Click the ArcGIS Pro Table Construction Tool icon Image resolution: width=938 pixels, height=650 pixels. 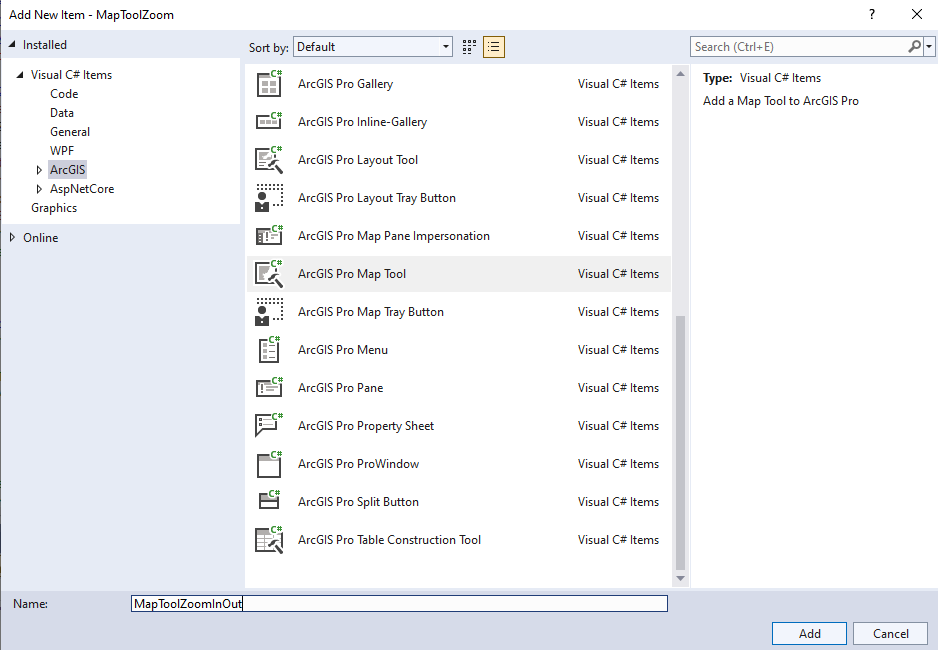(x=269, y=540)
